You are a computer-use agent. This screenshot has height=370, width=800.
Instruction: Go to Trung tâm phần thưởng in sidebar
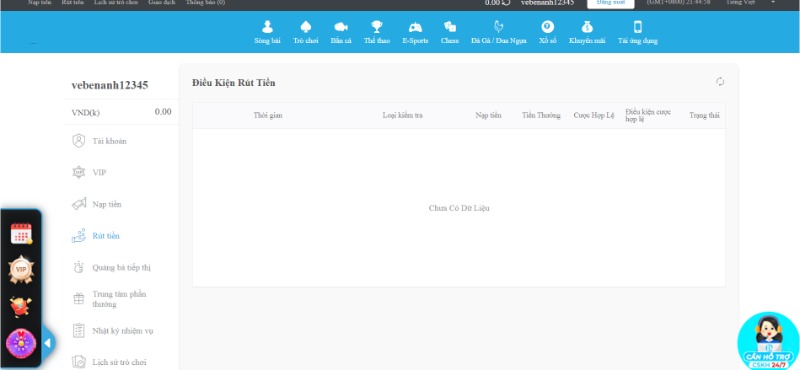[119, 299]
